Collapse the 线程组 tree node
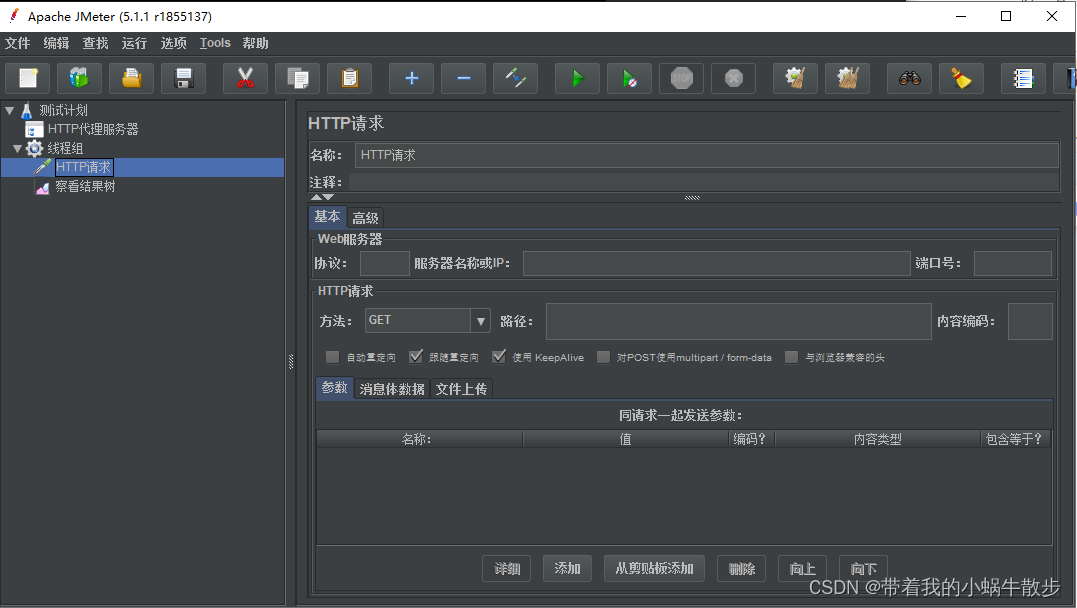Screen dimensions: 1077x608 pos(18,148)
